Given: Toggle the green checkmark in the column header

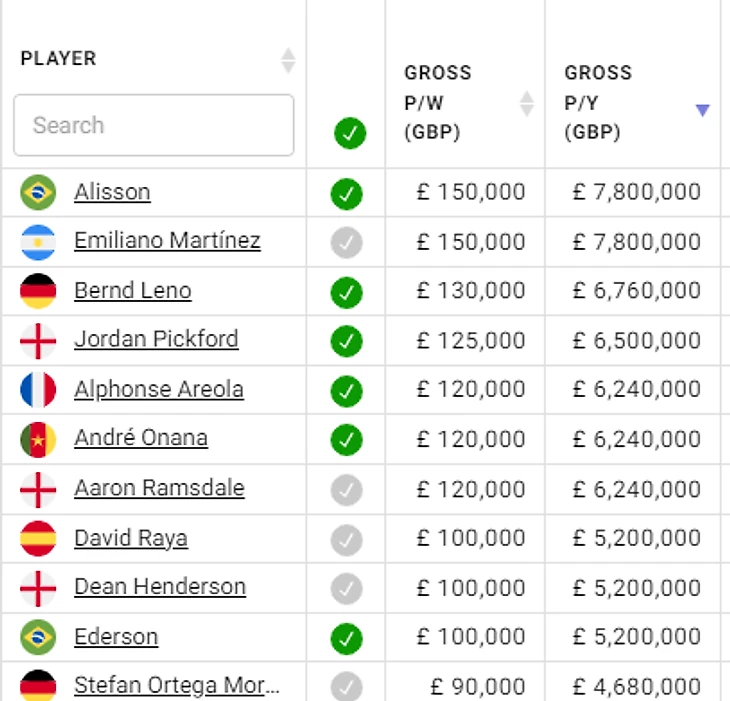Looking at the screenshot, I should (x=350, y=132).
